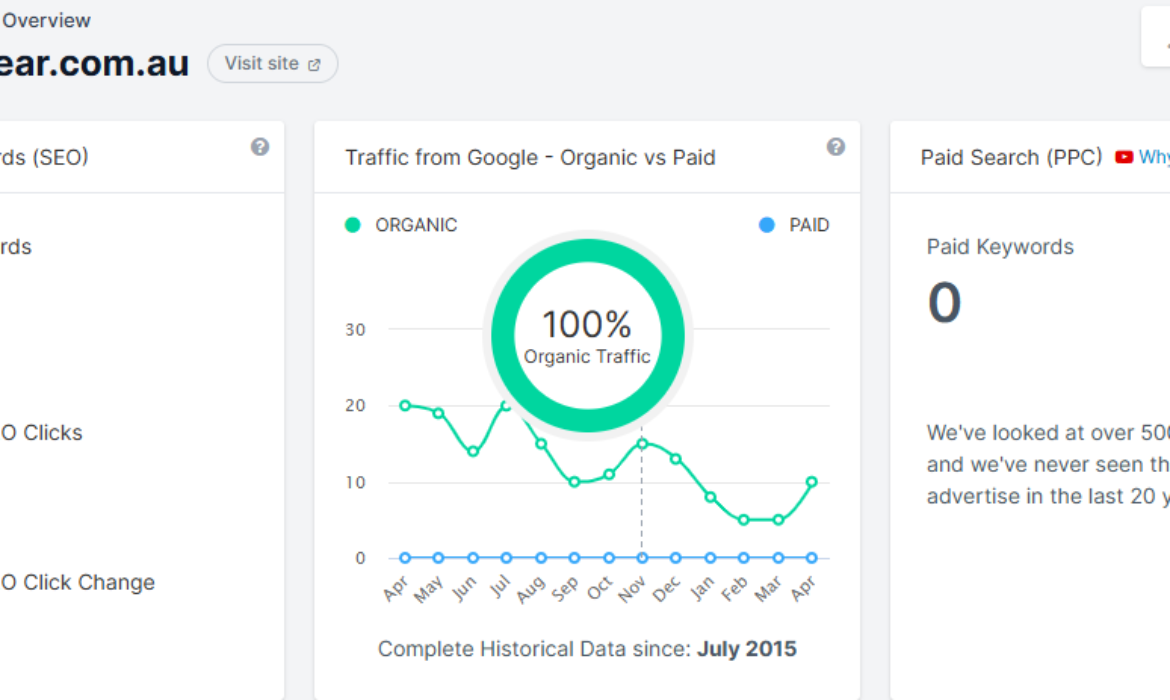Screen dimensions: 1170x700
Task: Click the Paid Keywords zero value
Action: coord(945,303)
